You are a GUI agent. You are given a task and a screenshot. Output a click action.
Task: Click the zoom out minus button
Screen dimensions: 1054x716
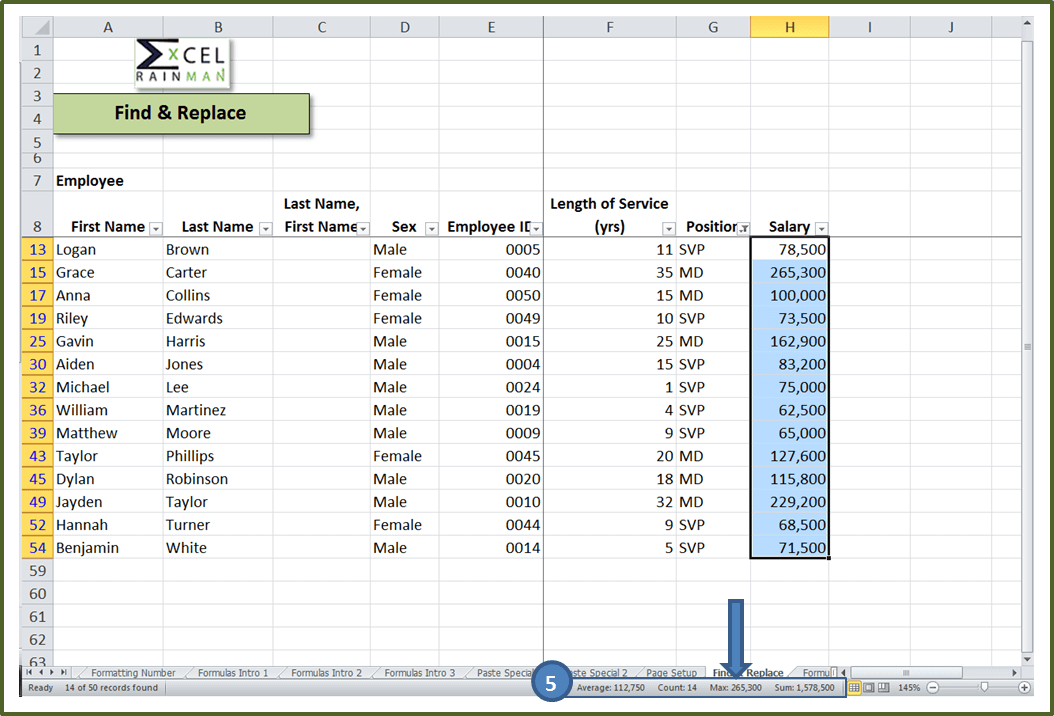pos(933,688)
